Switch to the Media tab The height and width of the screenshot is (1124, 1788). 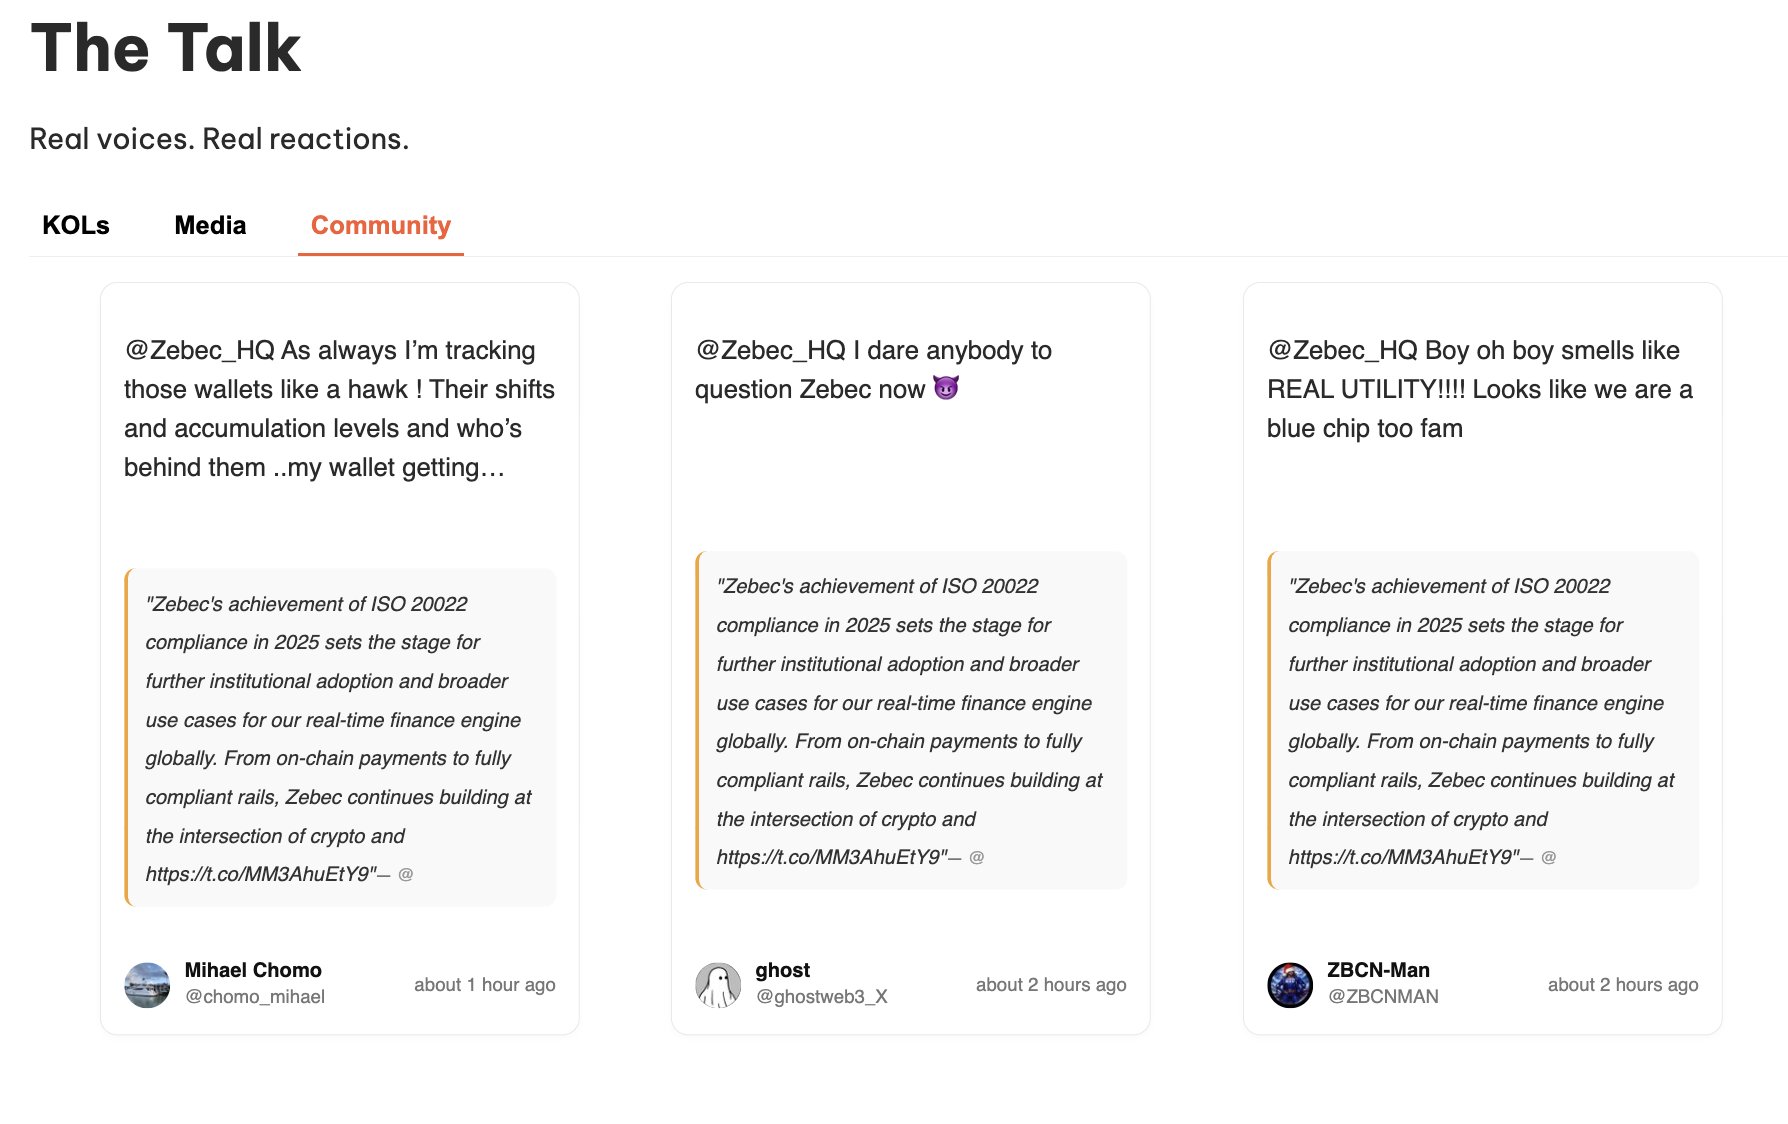(x=210, y=226)
